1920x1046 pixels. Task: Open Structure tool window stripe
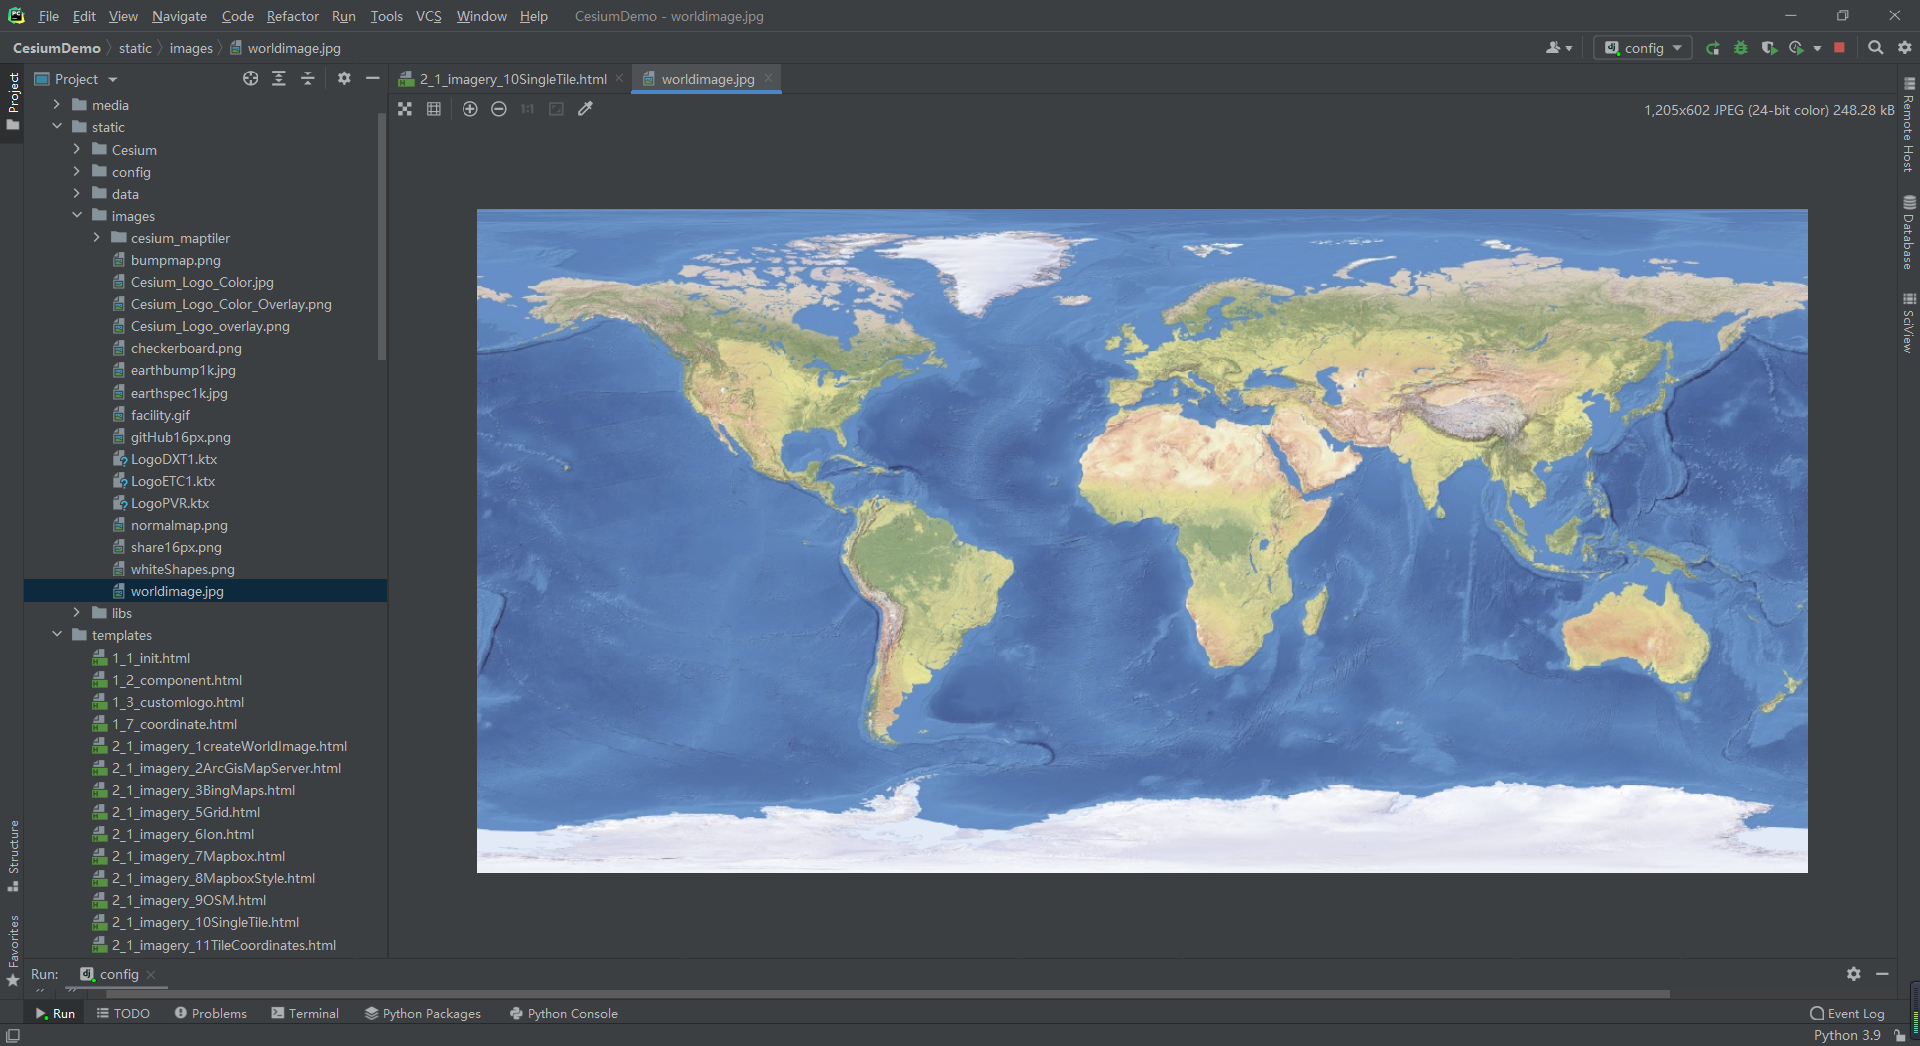click(x=13, y=856)
